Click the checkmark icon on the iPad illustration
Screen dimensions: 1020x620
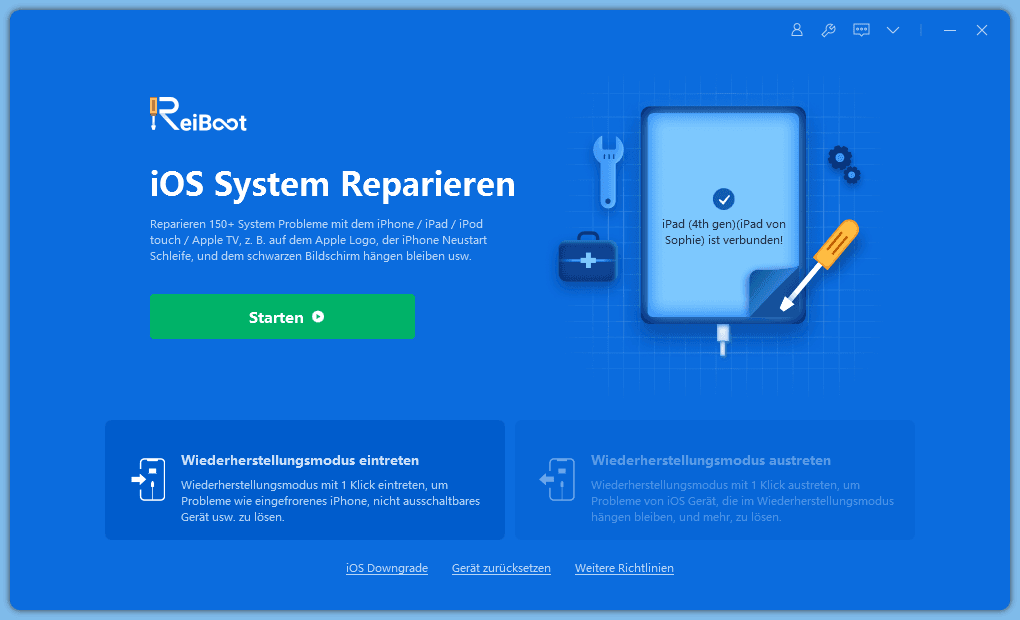point(723,198)
